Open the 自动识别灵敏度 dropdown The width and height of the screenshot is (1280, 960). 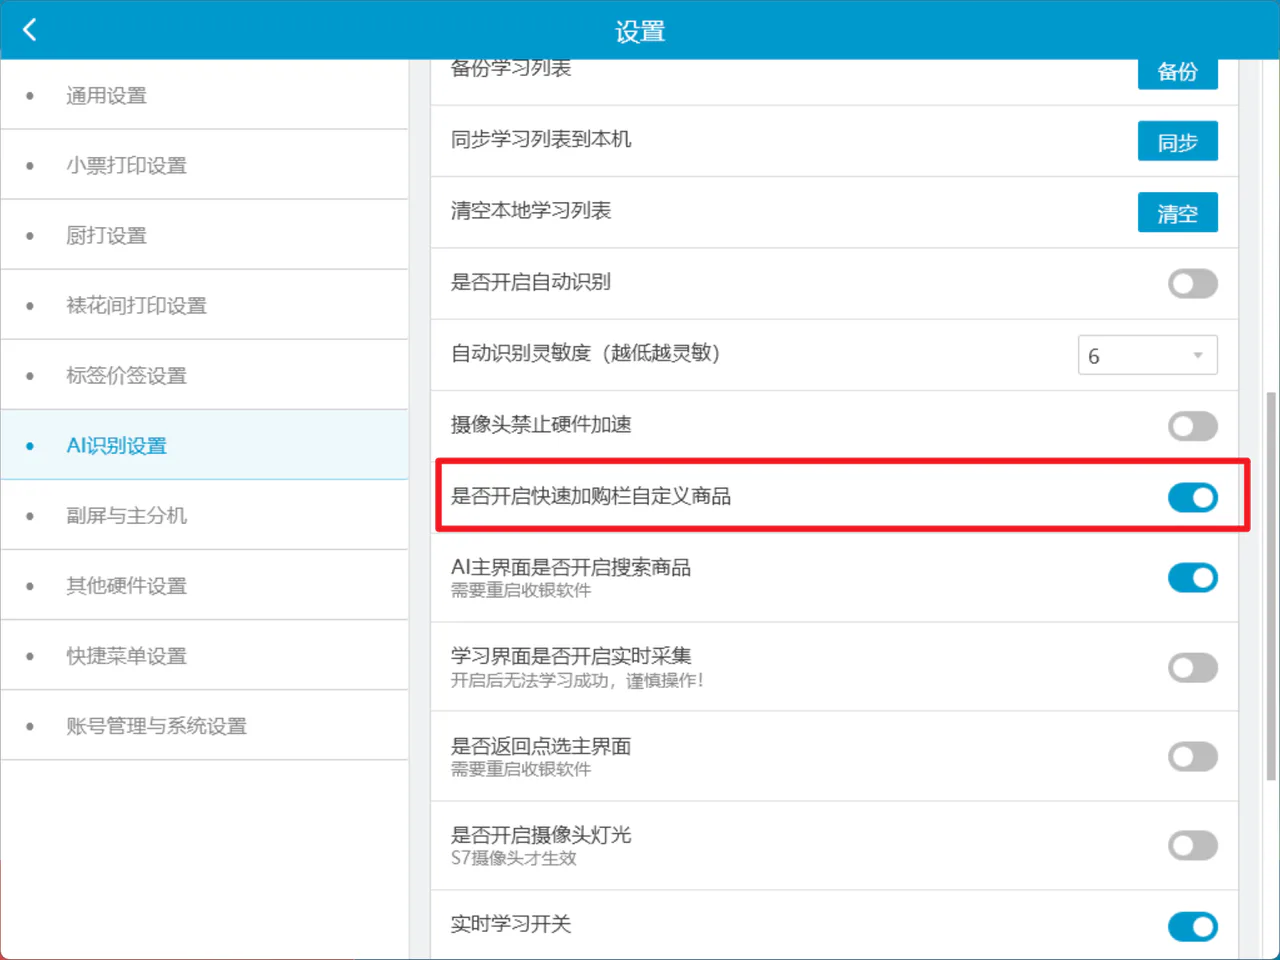1147,355
